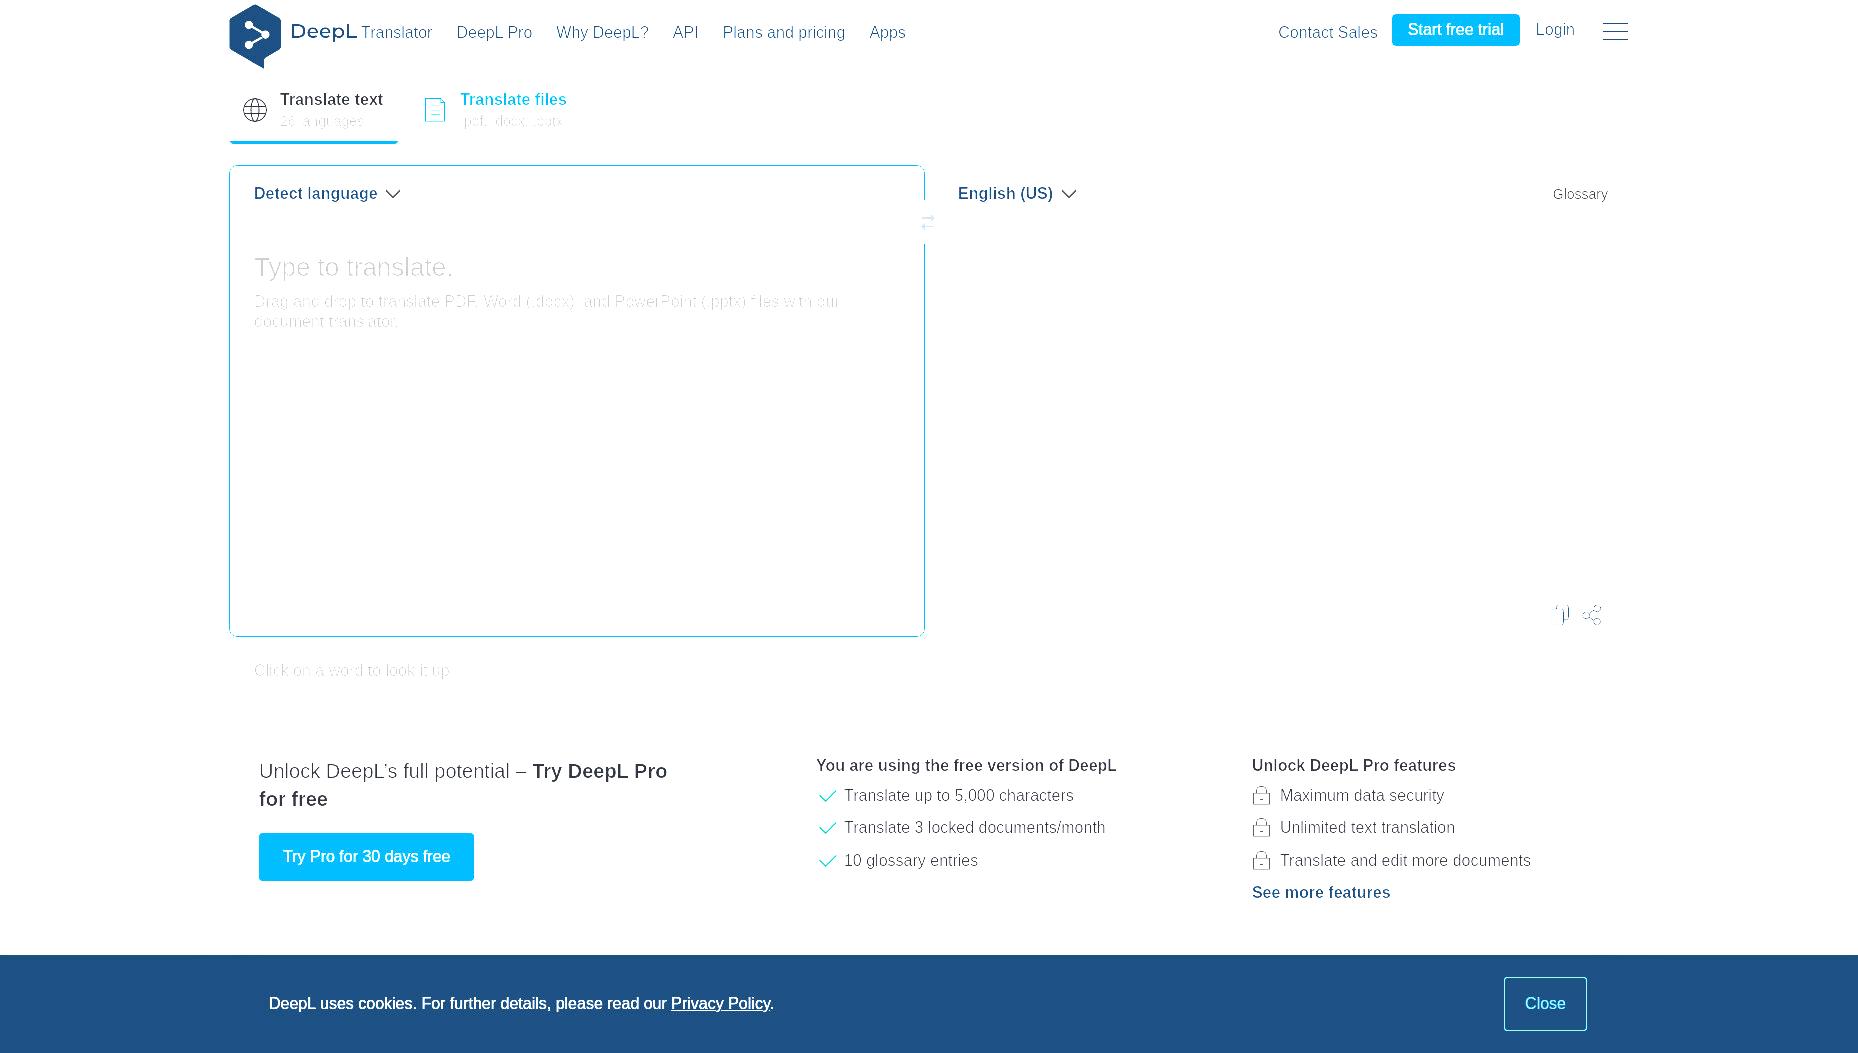Screen dimensions: 1858x1053
Task: Click checkmark next to 10 glossary entries
Action: coord(827,861)
